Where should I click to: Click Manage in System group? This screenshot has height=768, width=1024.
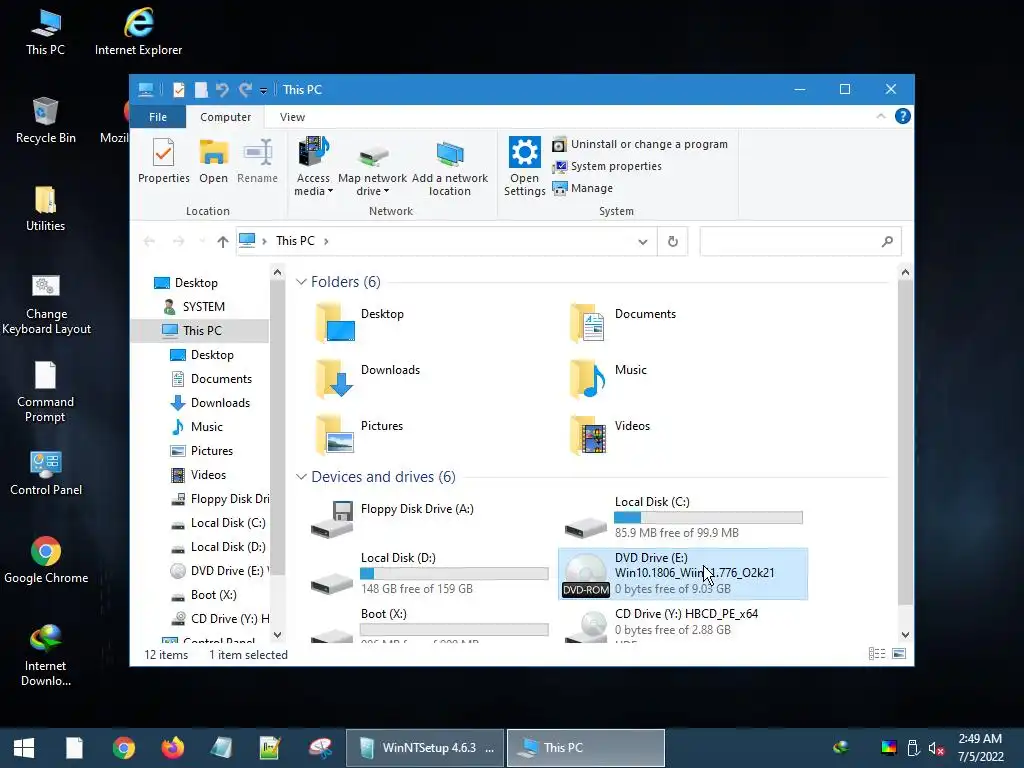click(x=583, y=188)
